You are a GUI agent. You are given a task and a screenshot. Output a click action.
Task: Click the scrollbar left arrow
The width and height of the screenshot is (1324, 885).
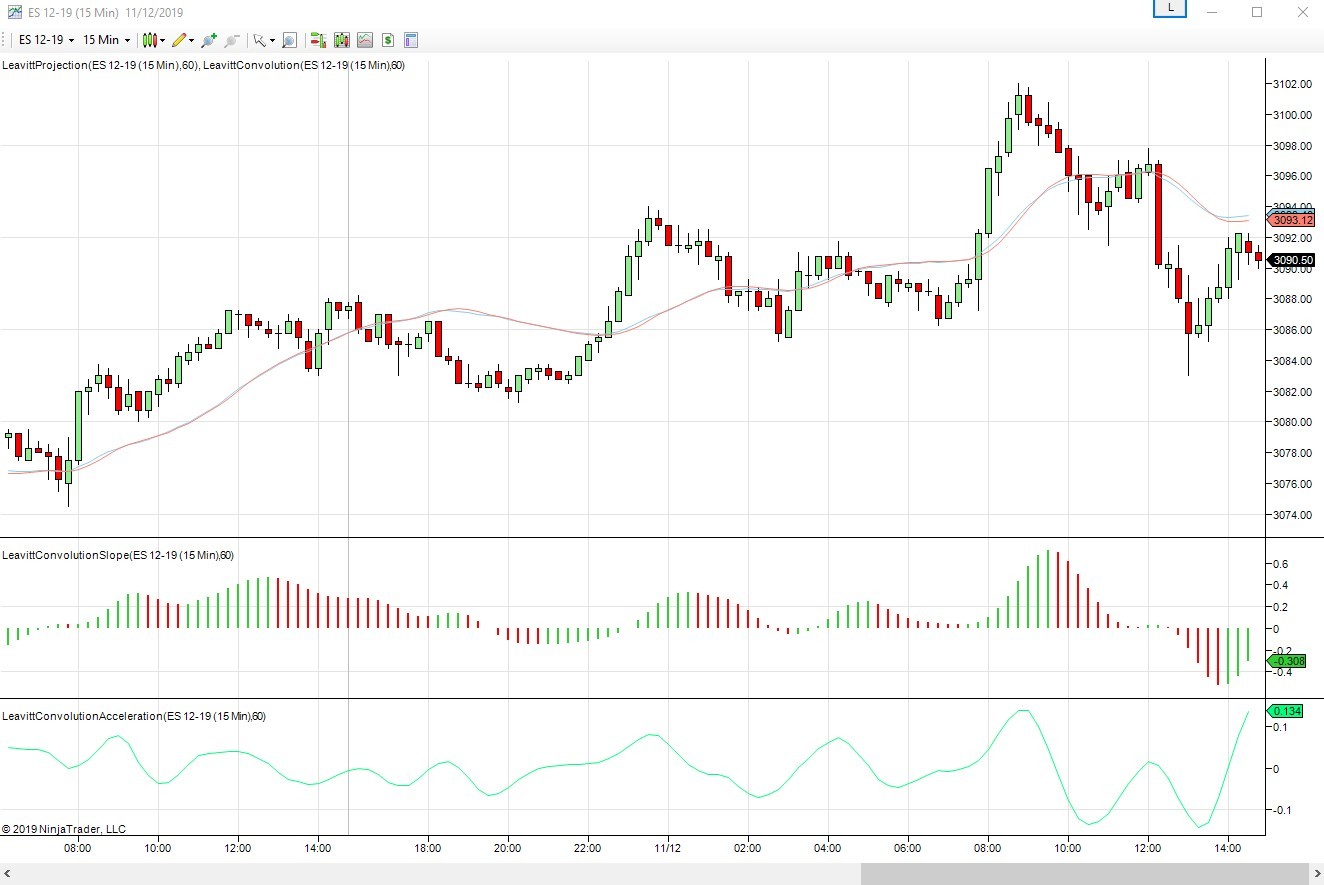7,875
